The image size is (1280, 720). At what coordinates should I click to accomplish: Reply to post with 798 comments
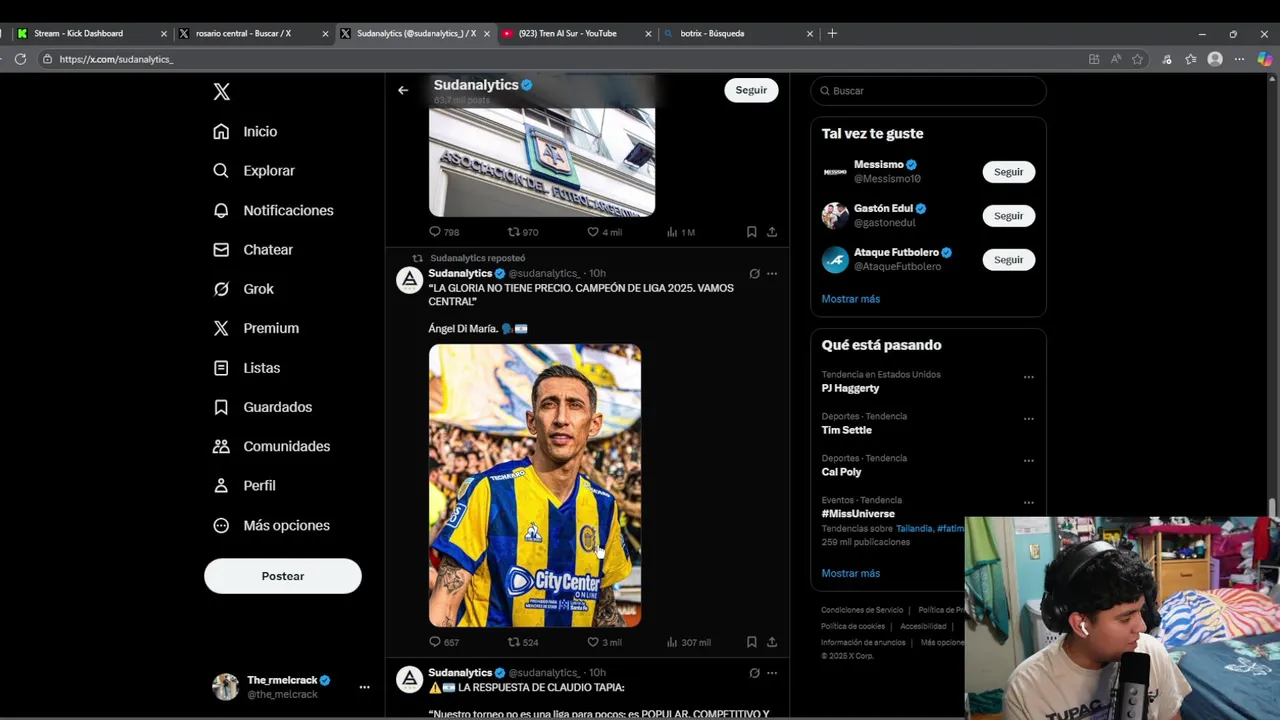click(x=444, y=232)
